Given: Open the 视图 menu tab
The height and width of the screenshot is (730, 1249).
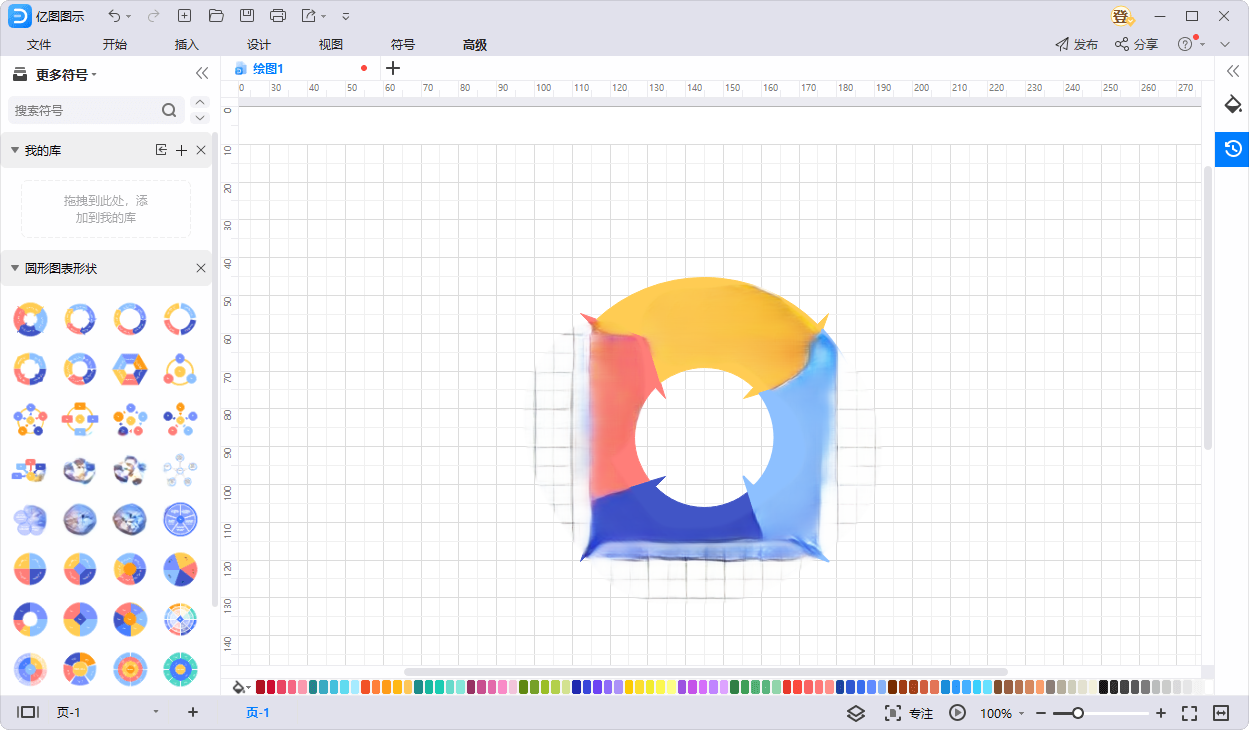Looking at the screenshot, I should pos(331,45).
